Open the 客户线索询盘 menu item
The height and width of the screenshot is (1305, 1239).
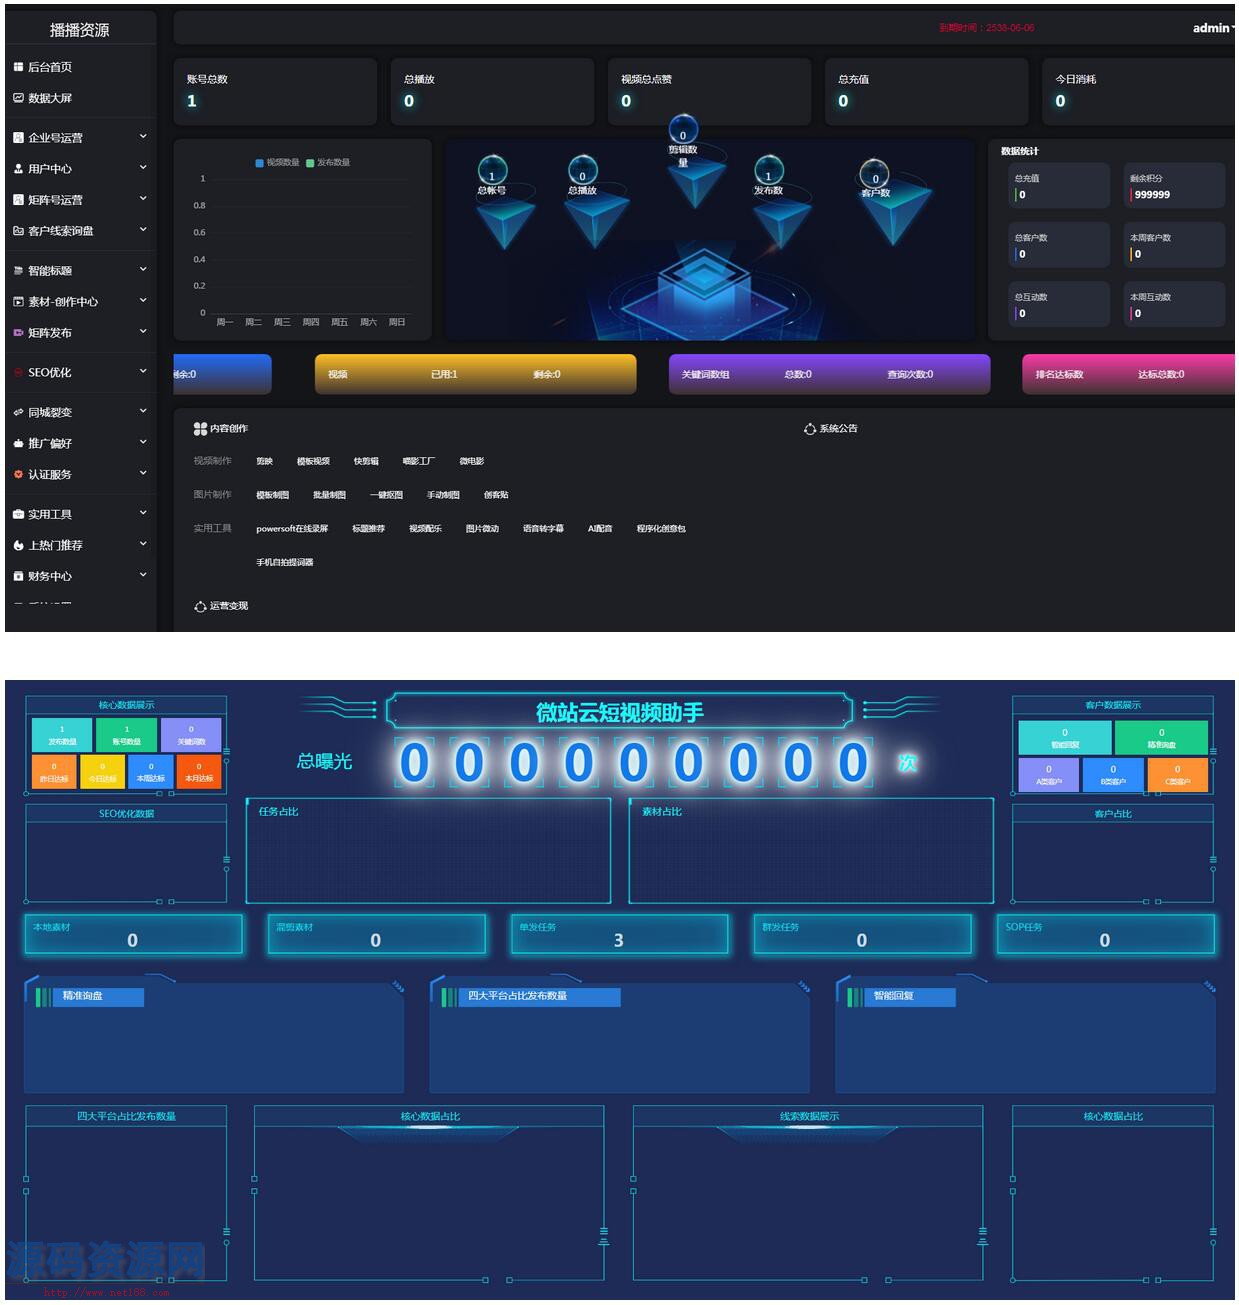point(60,231)
